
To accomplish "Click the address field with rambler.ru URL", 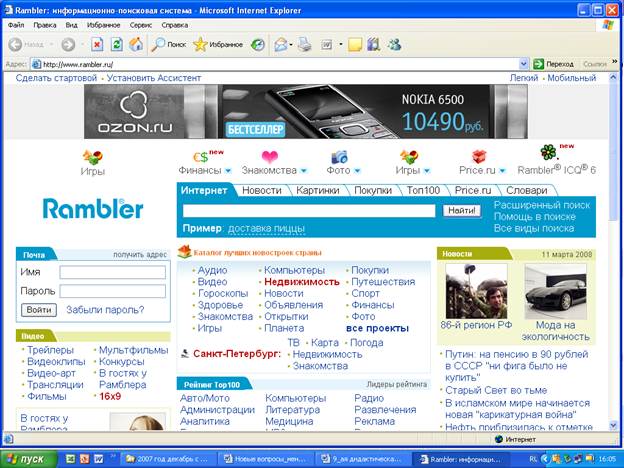I will [x=275, y=64].
